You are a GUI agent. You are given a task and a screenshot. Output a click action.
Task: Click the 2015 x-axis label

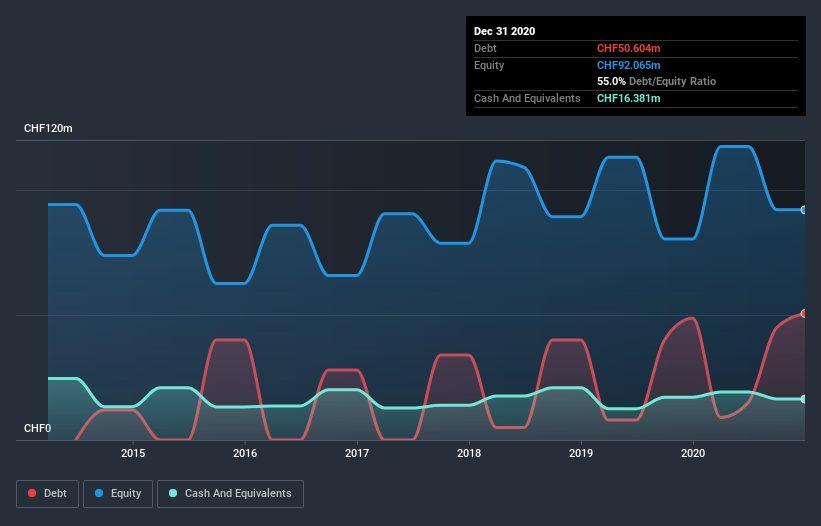click(133, 453)
